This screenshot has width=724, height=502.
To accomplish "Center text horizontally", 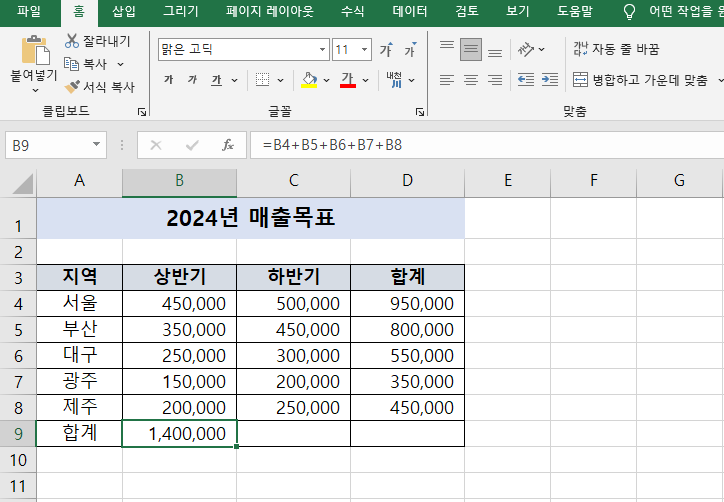I will [471, 80].
